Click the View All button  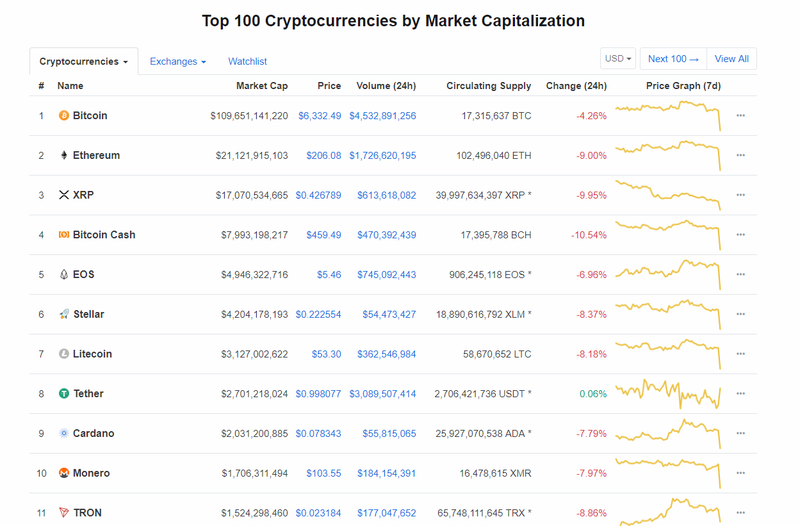click(x=732, y=59)
